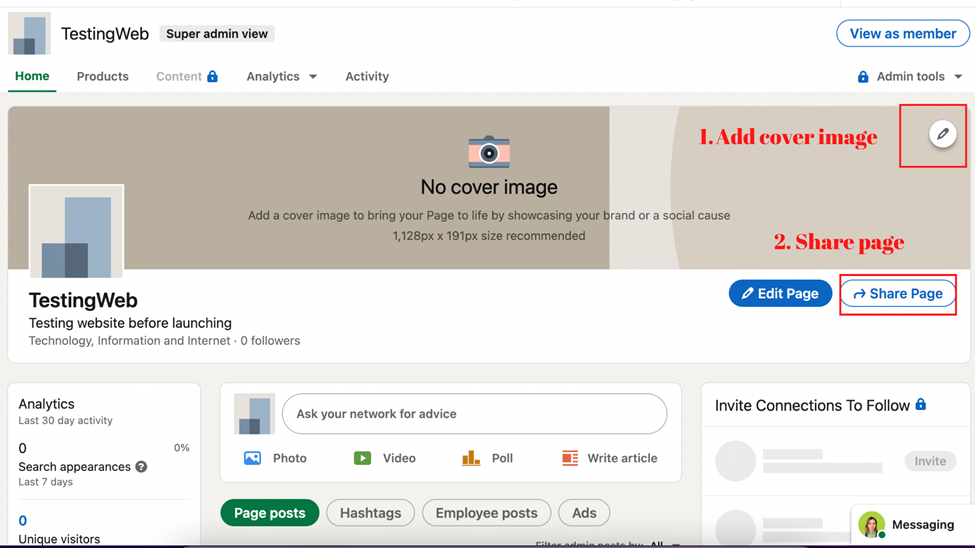Select the locked Content tab
975x548 pixels.
coord(187,77)
